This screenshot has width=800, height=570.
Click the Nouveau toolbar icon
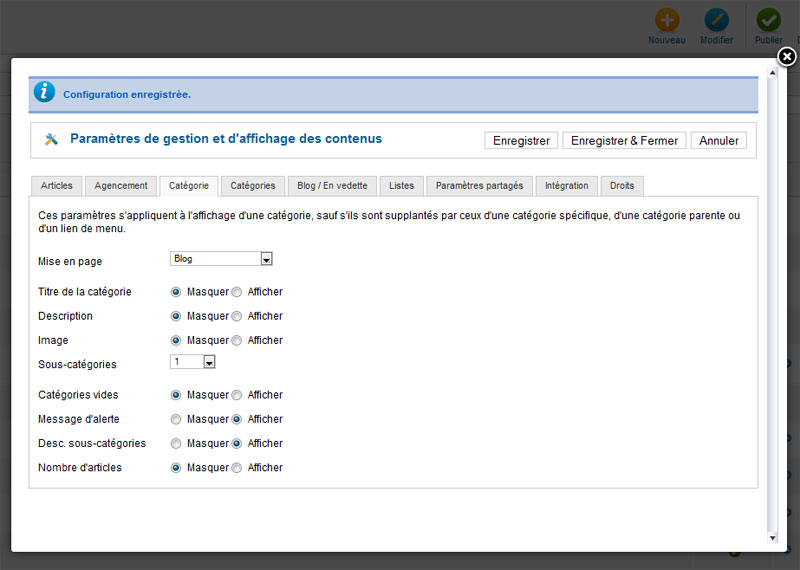pos(666,20)
